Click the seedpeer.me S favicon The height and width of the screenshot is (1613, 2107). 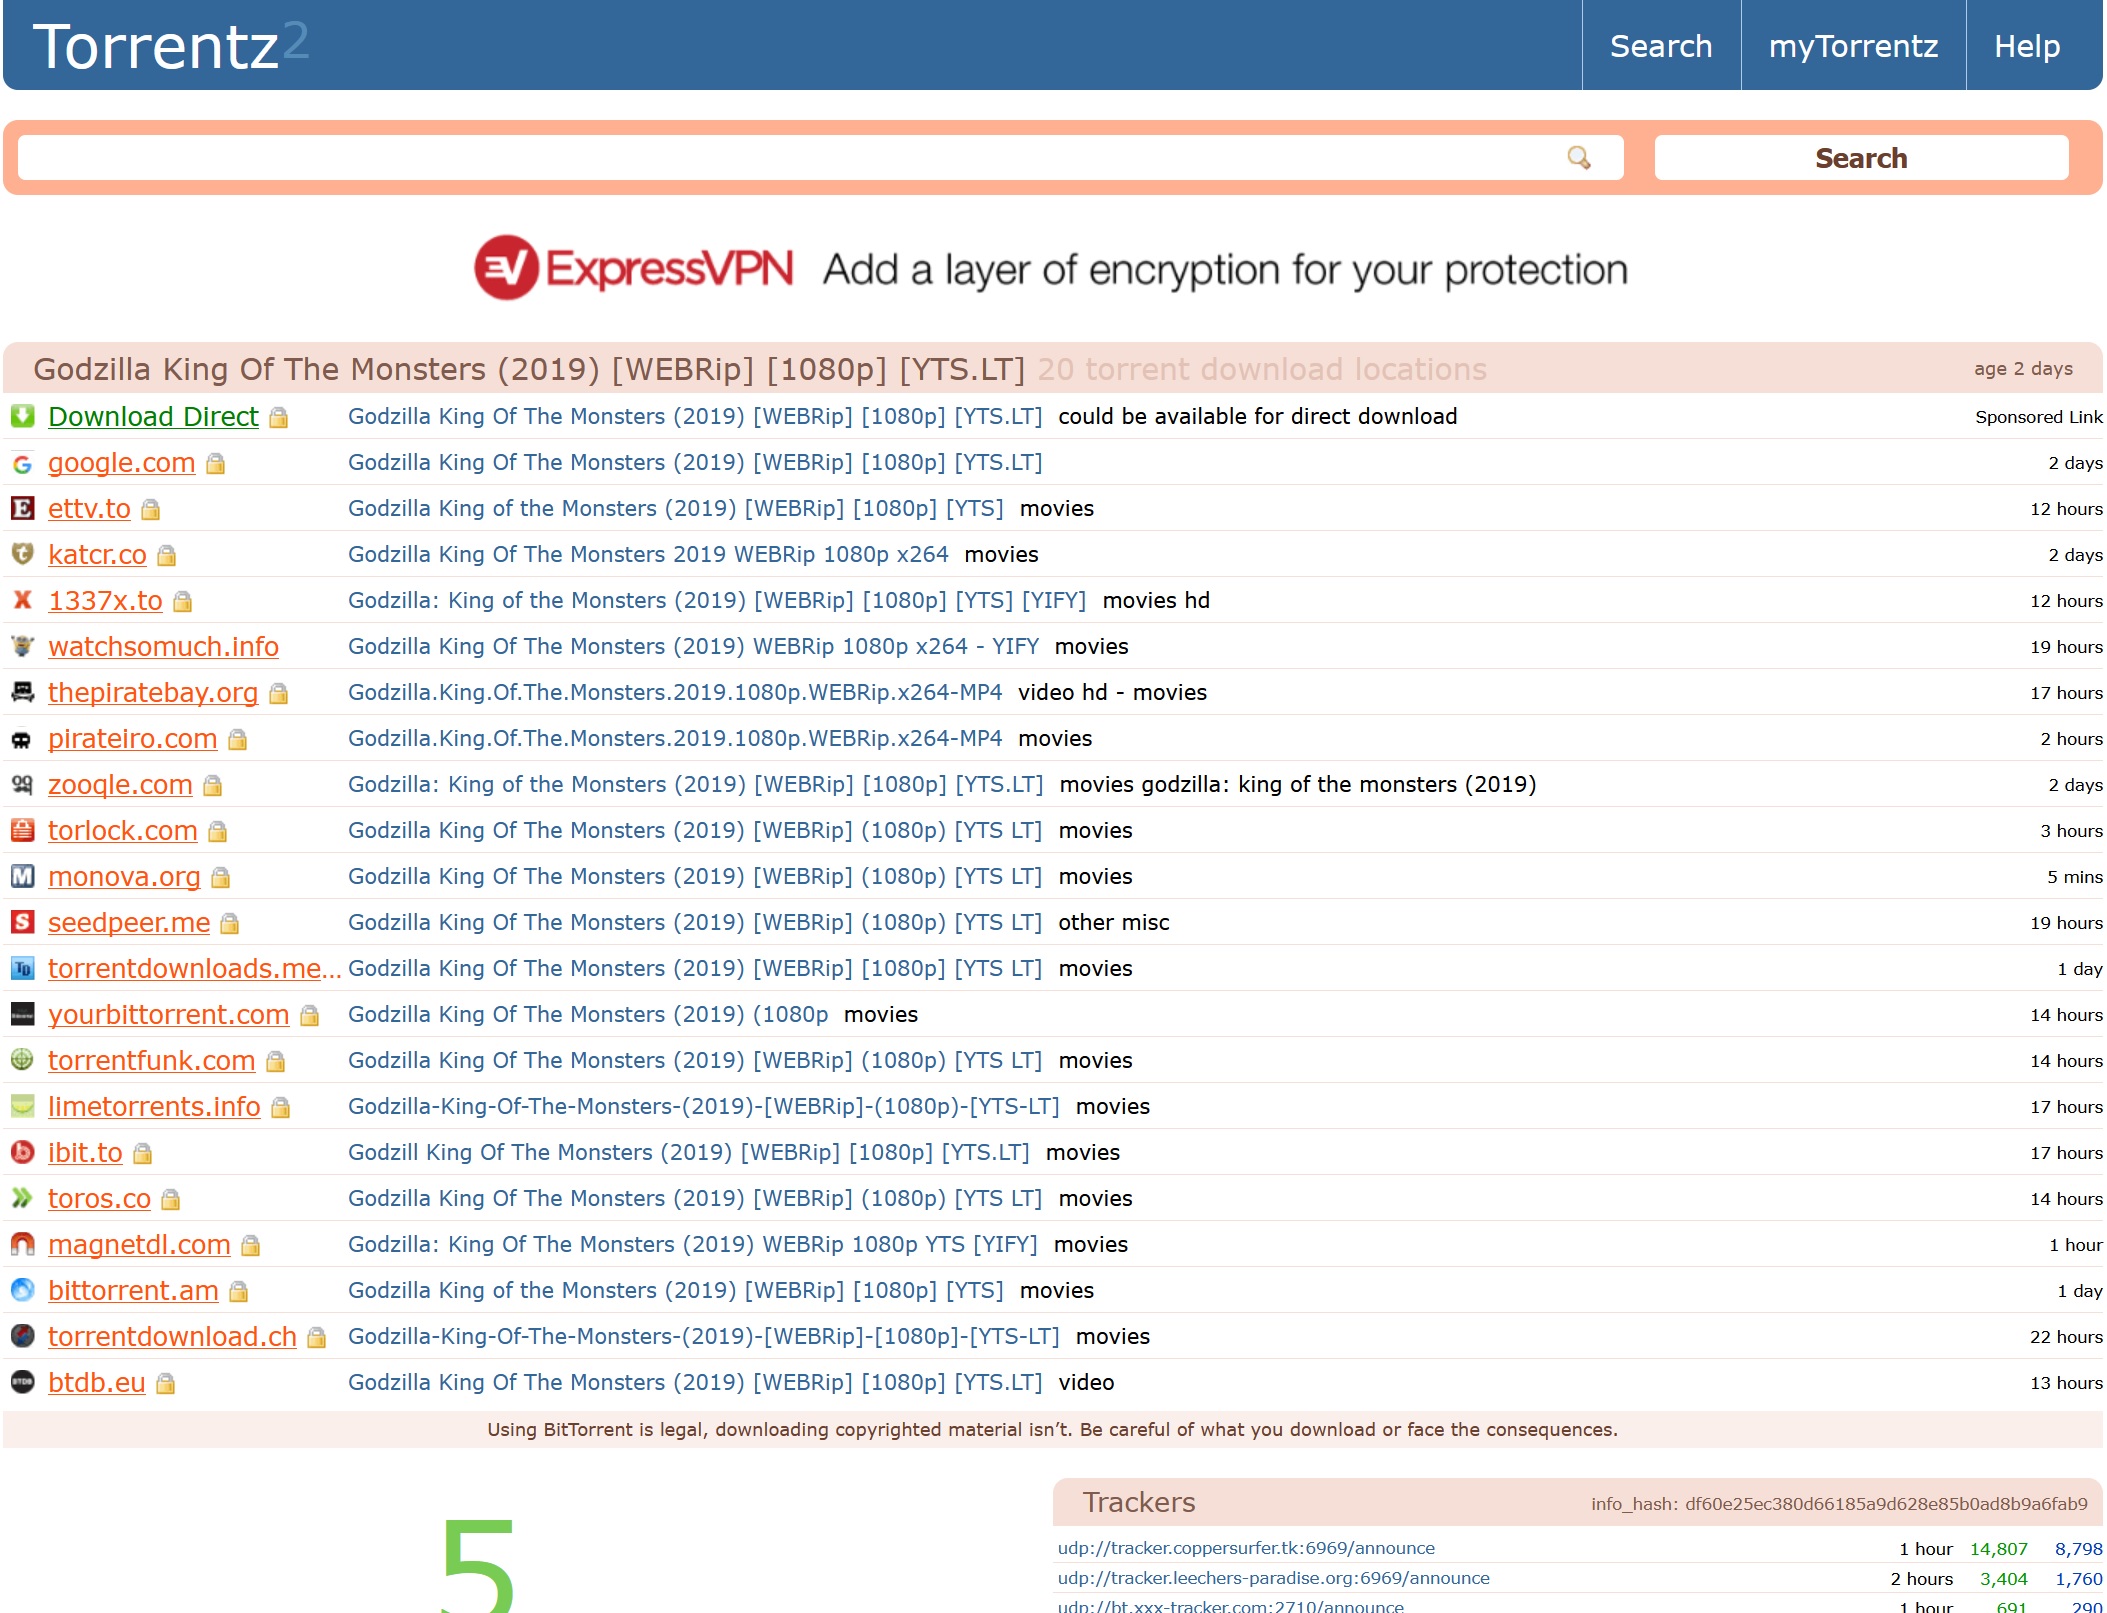(22, 922)
